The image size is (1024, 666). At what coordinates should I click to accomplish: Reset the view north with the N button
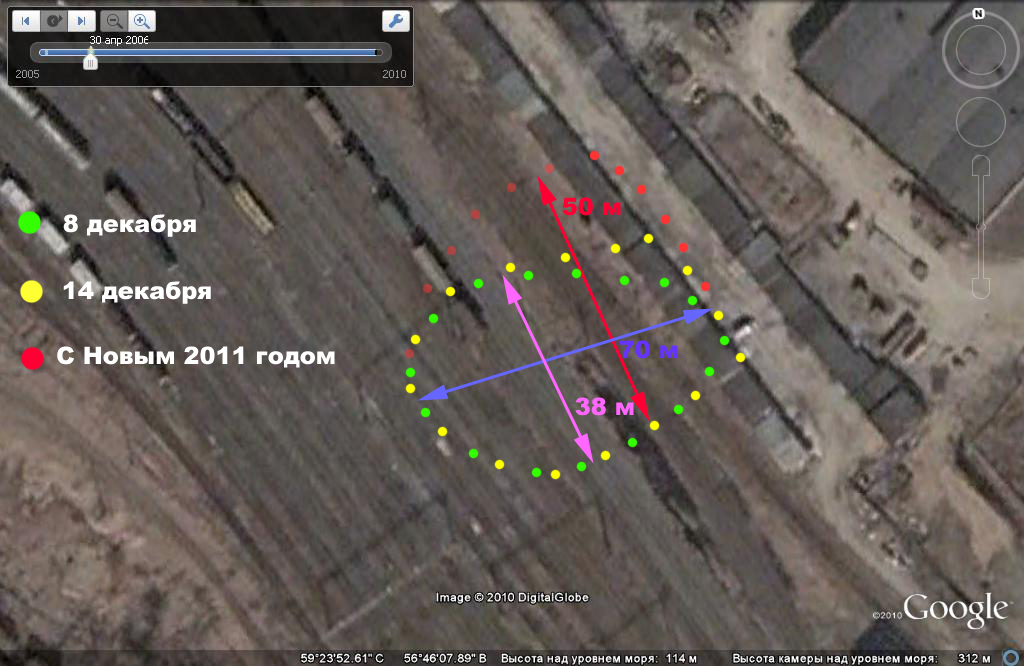[979, 14]
